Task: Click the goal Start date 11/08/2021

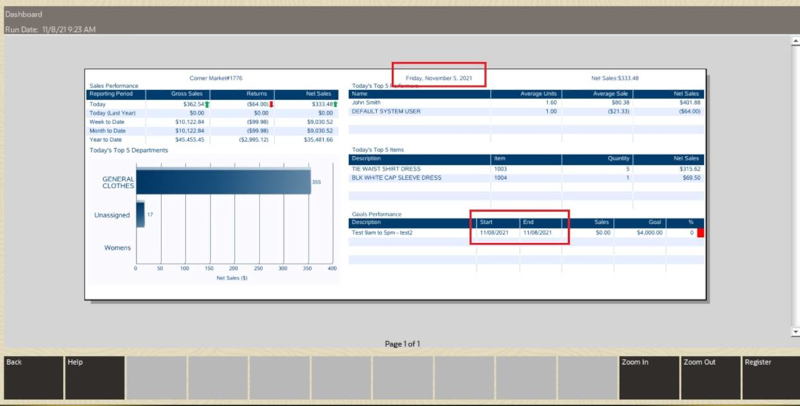Action: [494, 233]
